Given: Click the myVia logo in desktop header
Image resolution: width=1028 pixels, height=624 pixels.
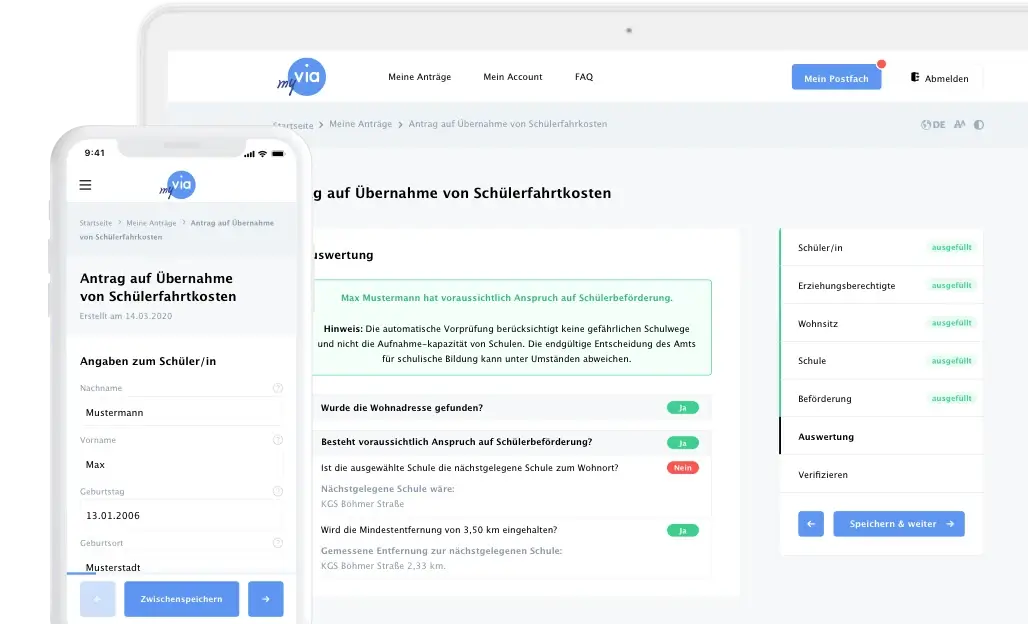Looking at the screenshot, I should tap(302, 77).
